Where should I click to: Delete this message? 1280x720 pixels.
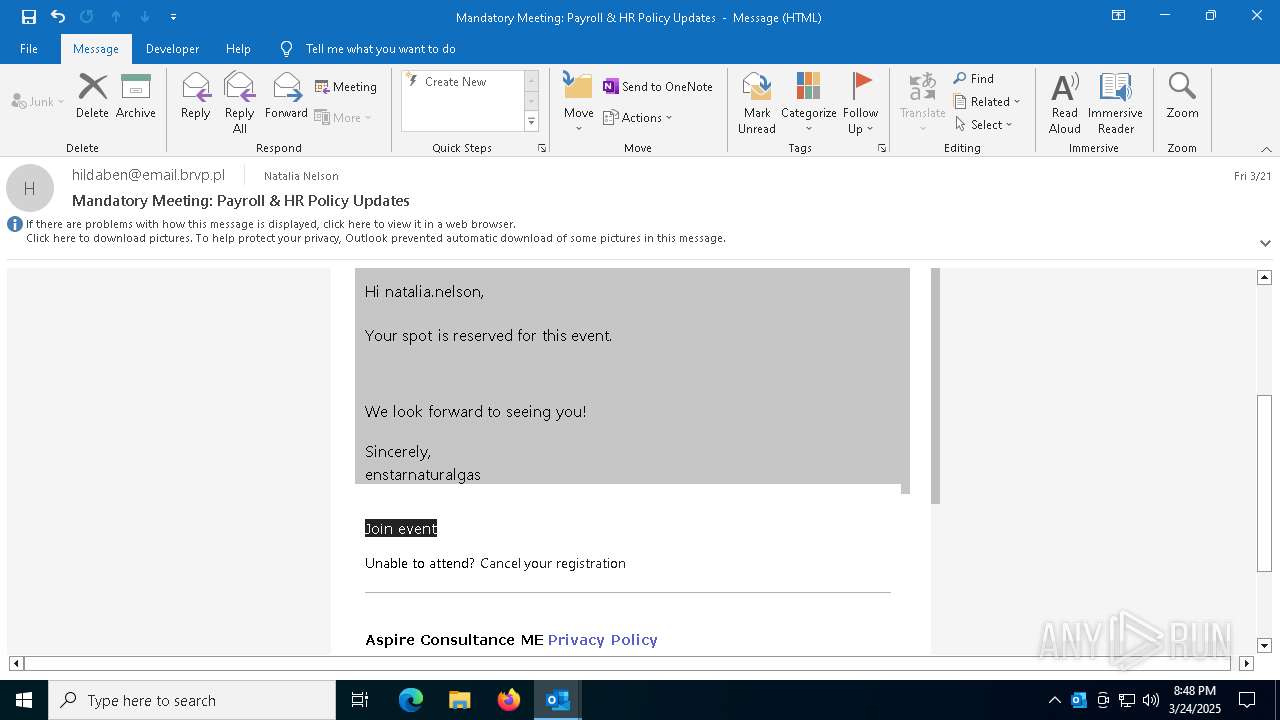(x=92, y=96)
